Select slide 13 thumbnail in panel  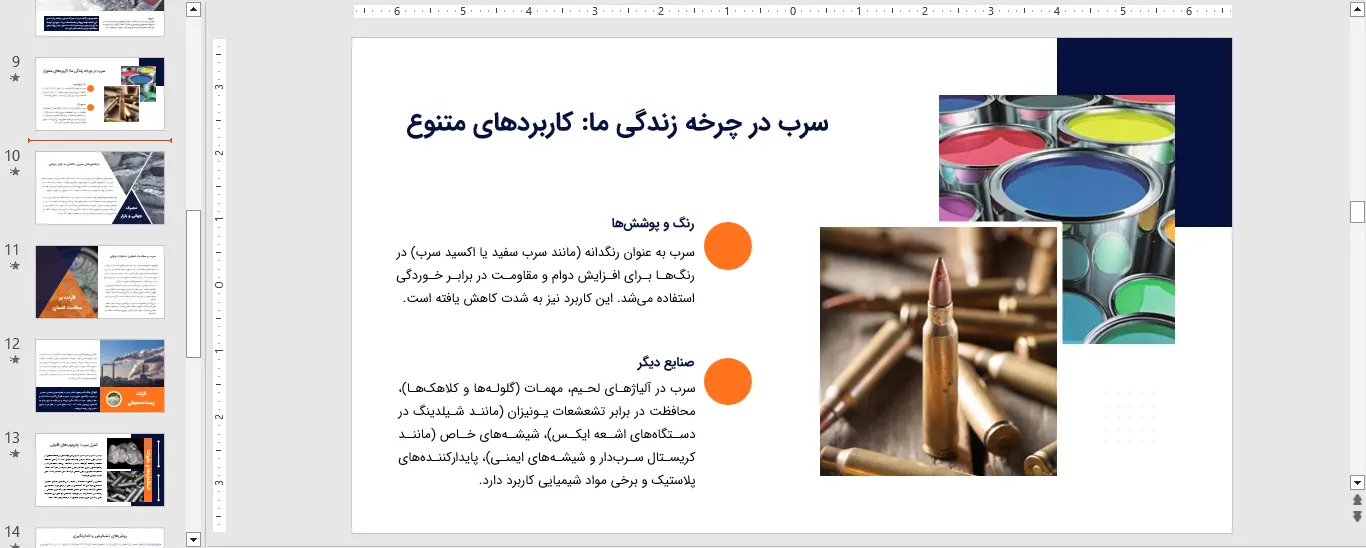coord(100,470)
